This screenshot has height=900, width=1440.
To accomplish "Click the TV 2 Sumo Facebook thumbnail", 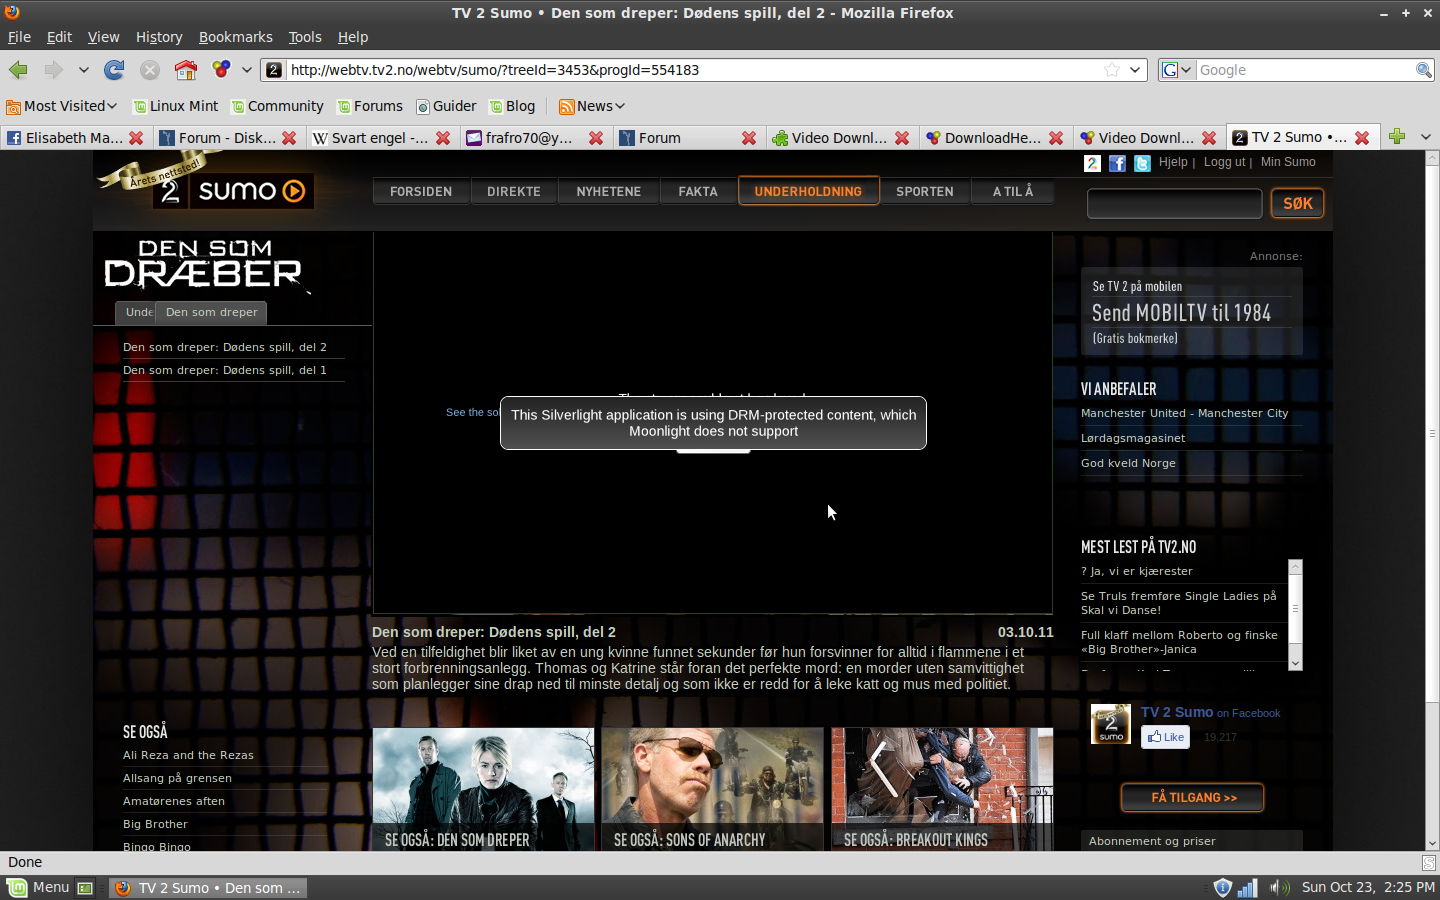I will (1110, 724).
